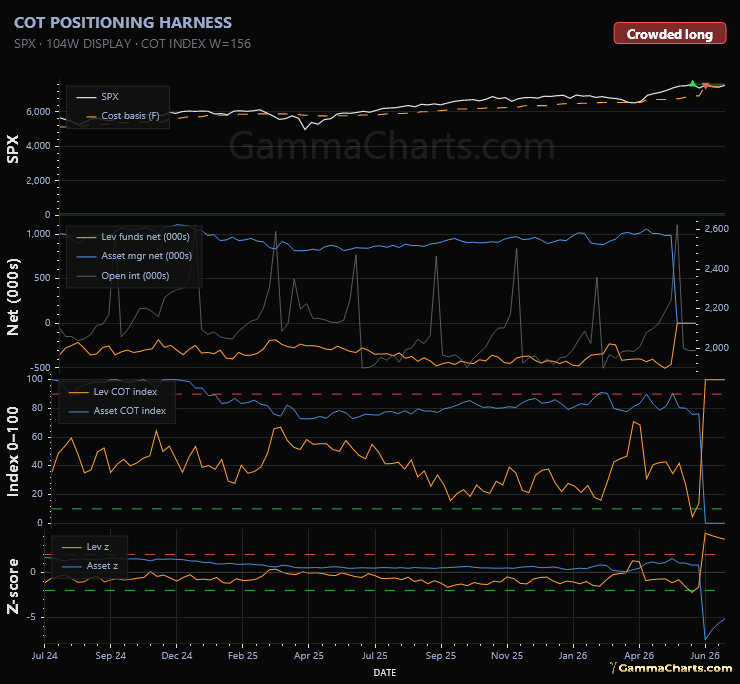Toggle the SPX legend entry
The width and height of the screenshot is (740, 684).
coord(98,97)
